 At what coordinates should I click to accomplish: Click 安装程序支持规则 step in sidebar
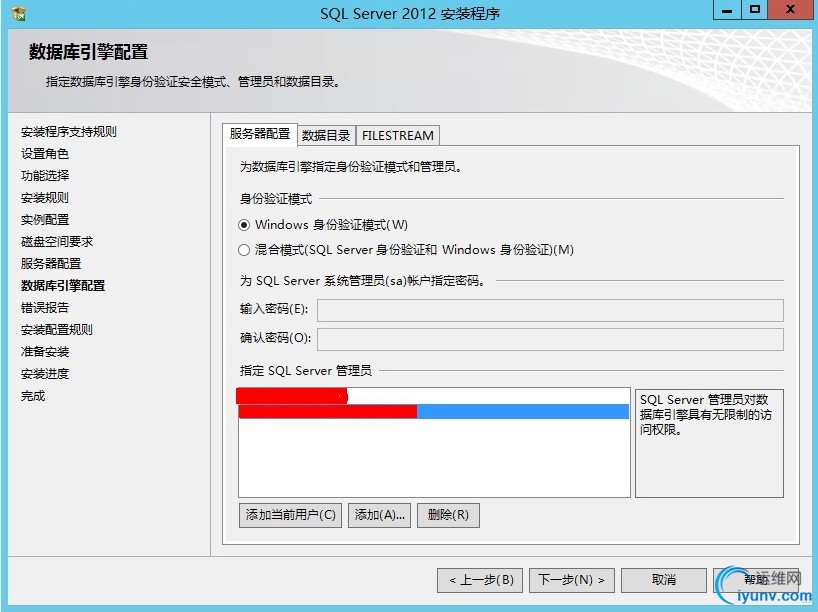[x=69, y=132]
